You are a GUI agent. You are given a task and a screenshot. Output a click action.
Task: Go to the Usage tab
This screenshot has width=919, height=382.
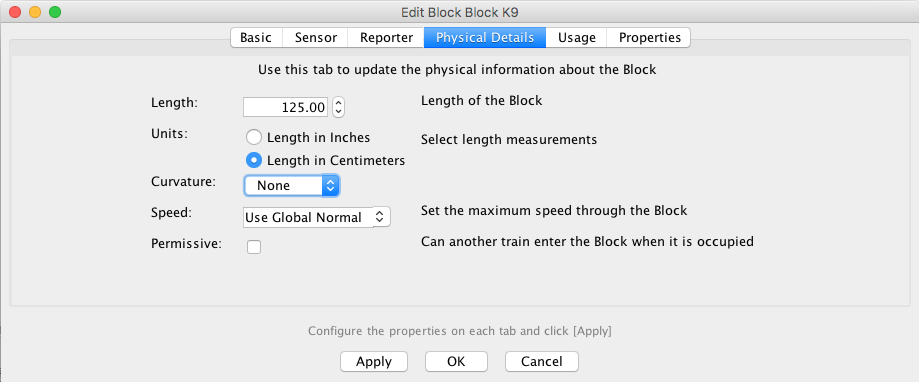(x=577, y=37)
